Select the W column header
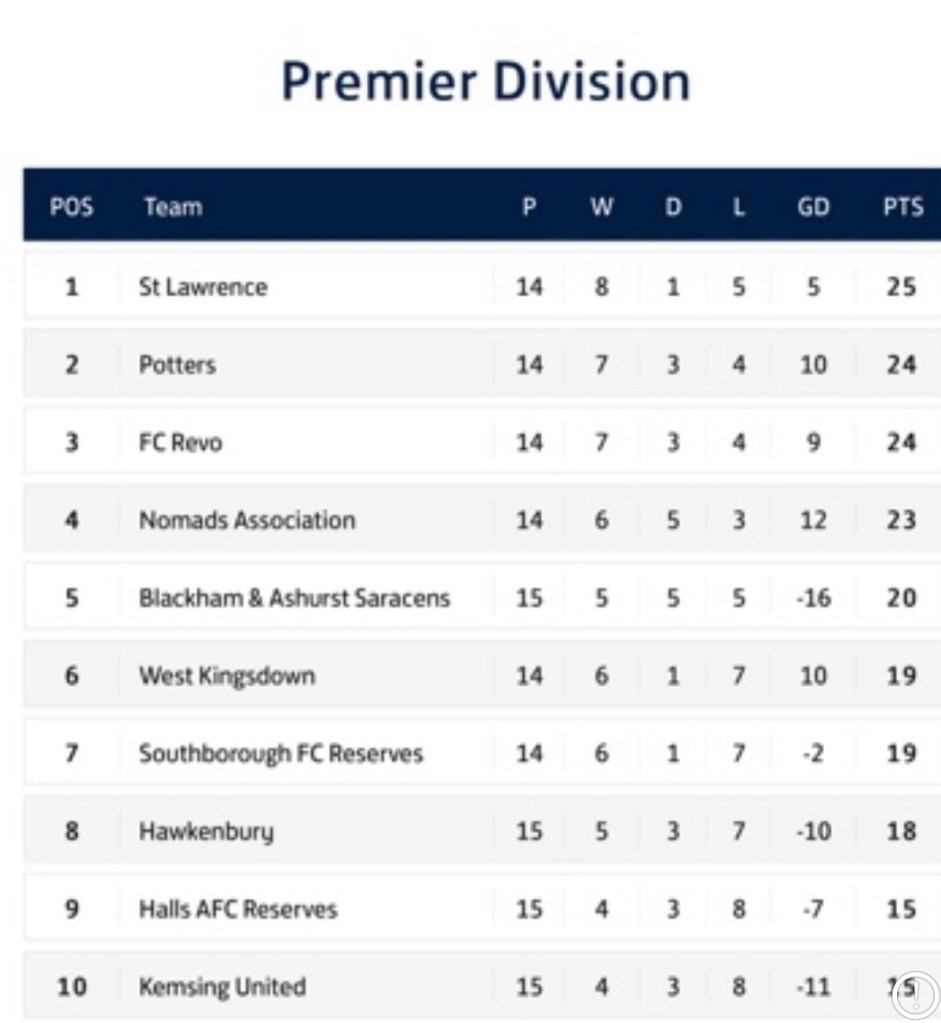 (x=601, y=208)
